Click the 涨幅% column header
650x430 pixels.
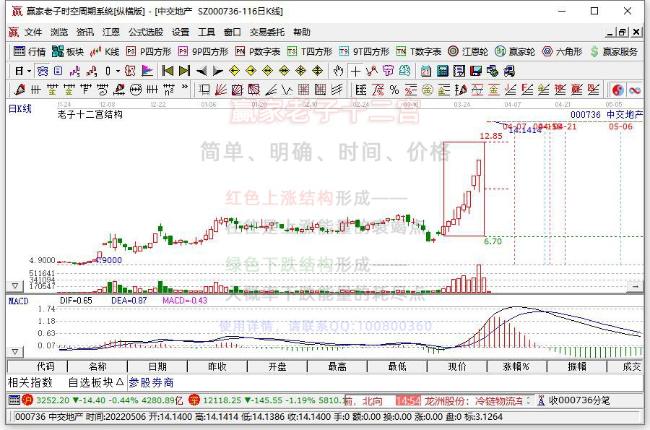tap(517, 367)
